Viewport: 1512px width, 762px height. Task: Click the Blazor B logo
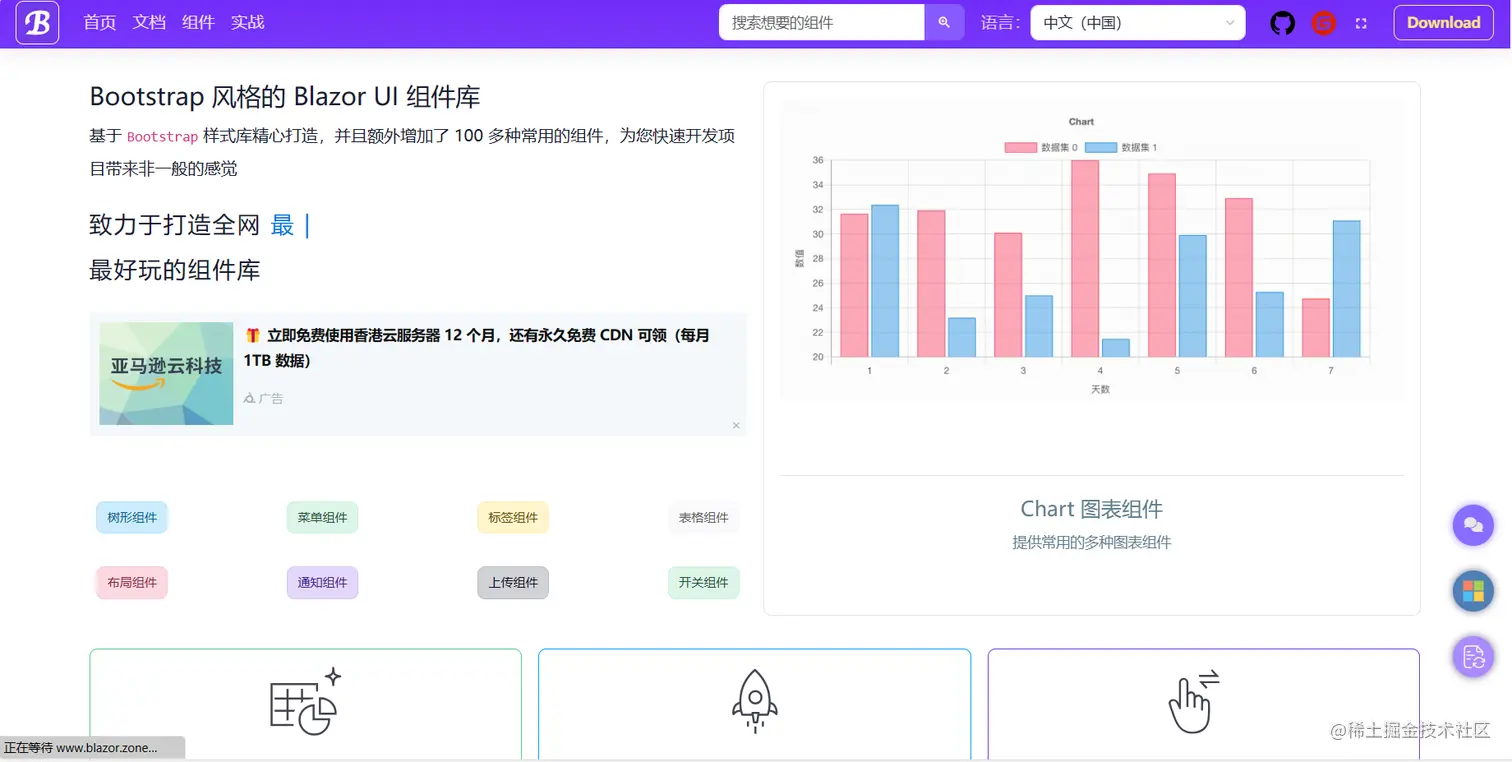point(37,23)
